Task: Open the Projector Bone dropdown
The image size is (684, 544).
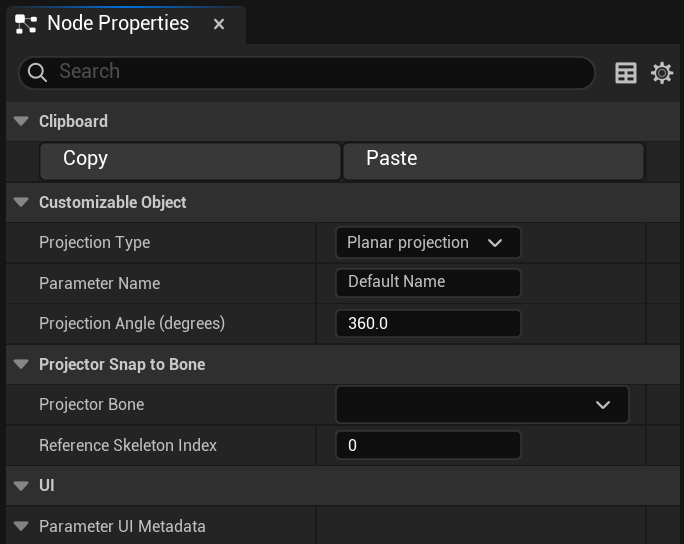Action: [x=482, y=404]
